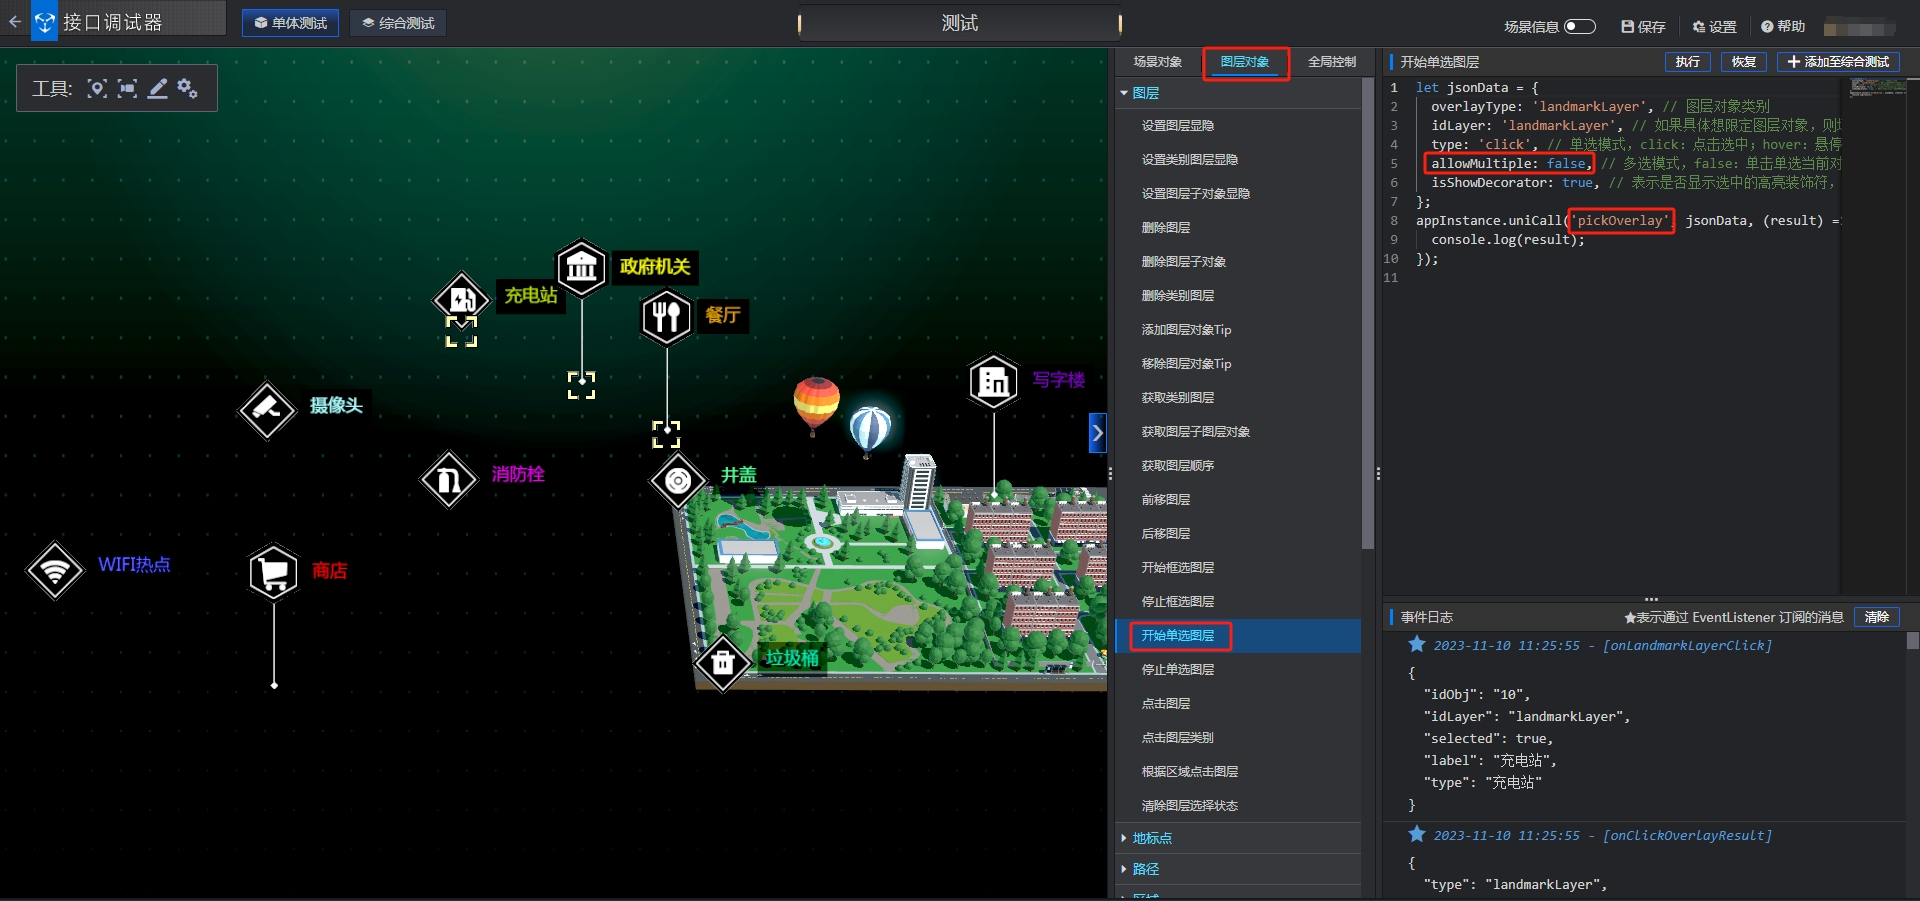Collapse the 图层 tree section
This screenshot has height=901, width=1920.
point(1124,93)
